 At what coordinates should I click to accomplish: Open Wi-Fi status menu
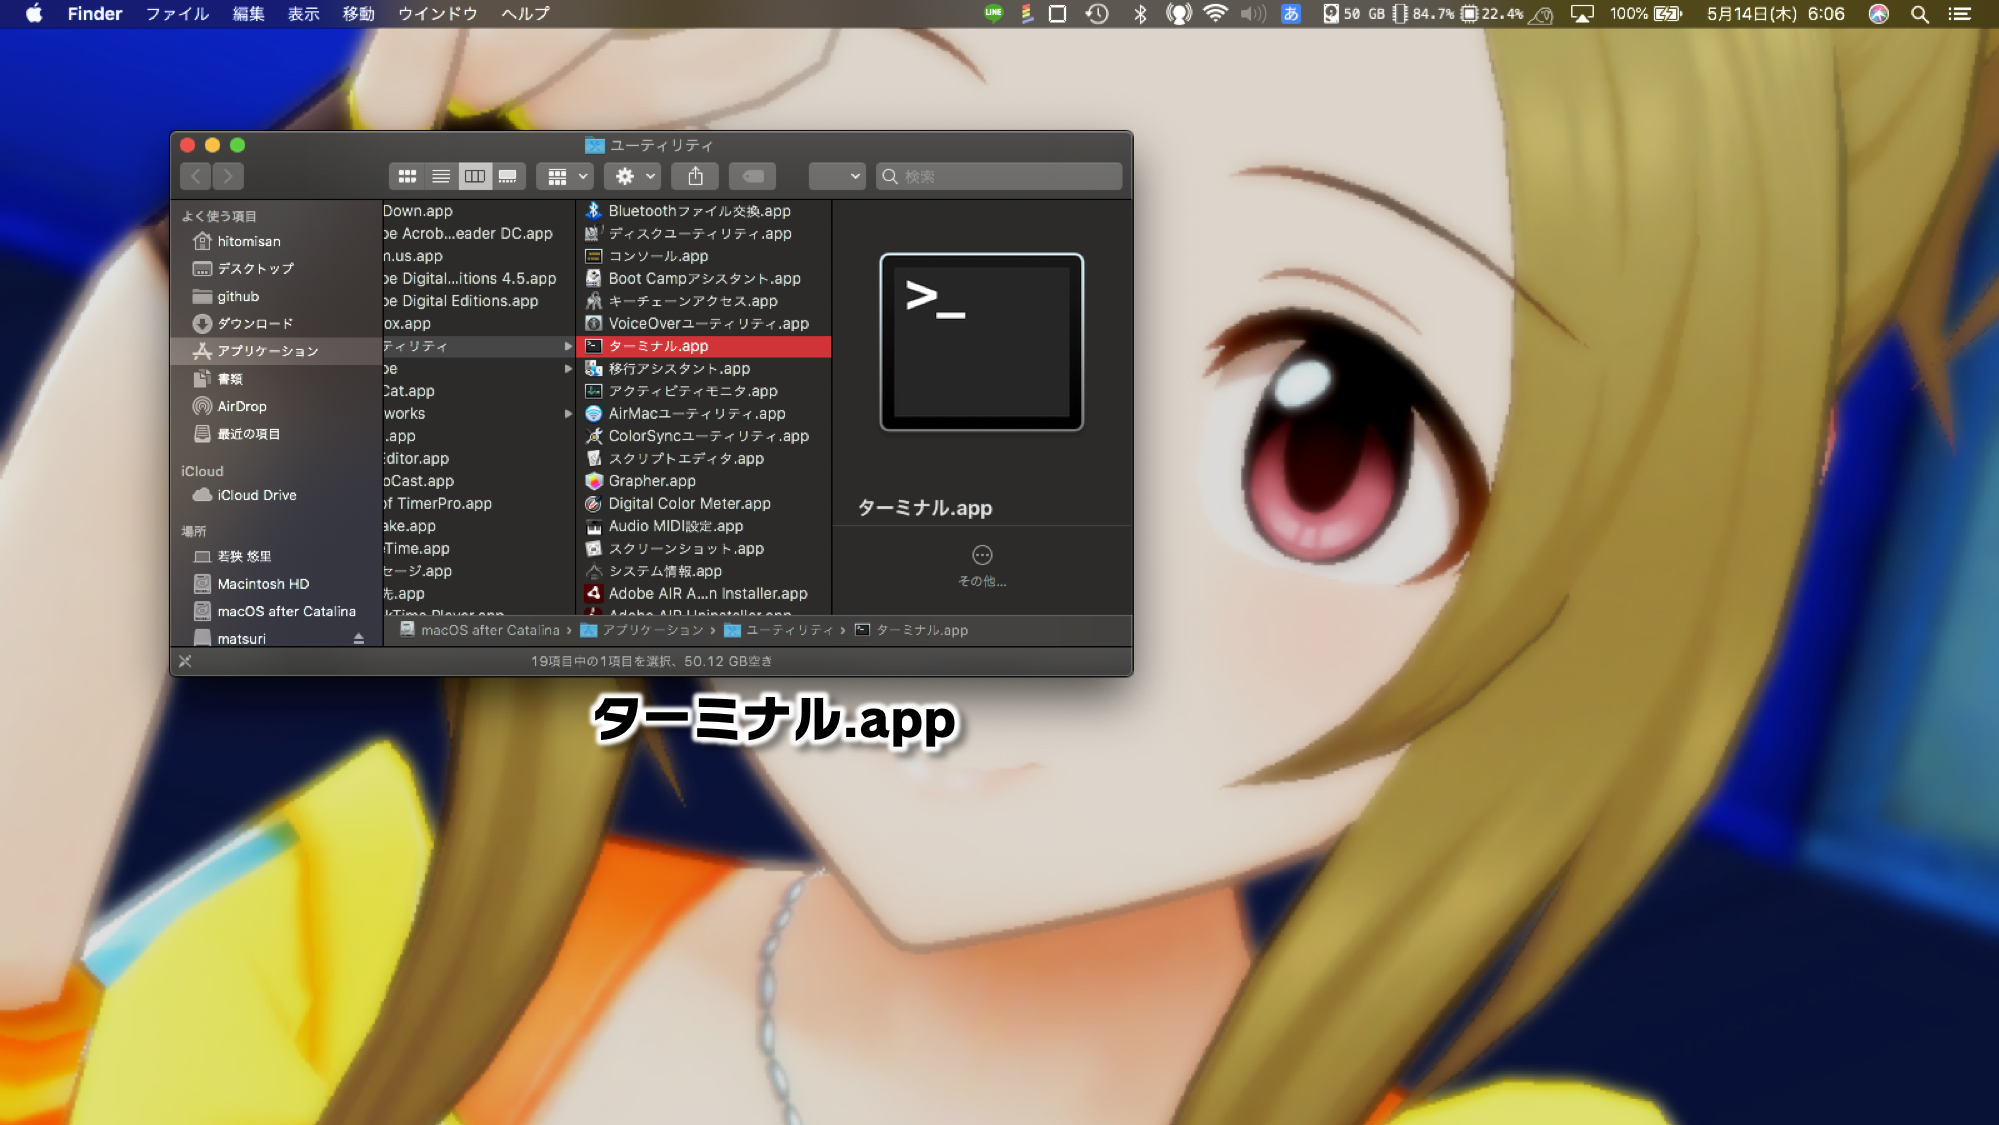click(1215, 14)
